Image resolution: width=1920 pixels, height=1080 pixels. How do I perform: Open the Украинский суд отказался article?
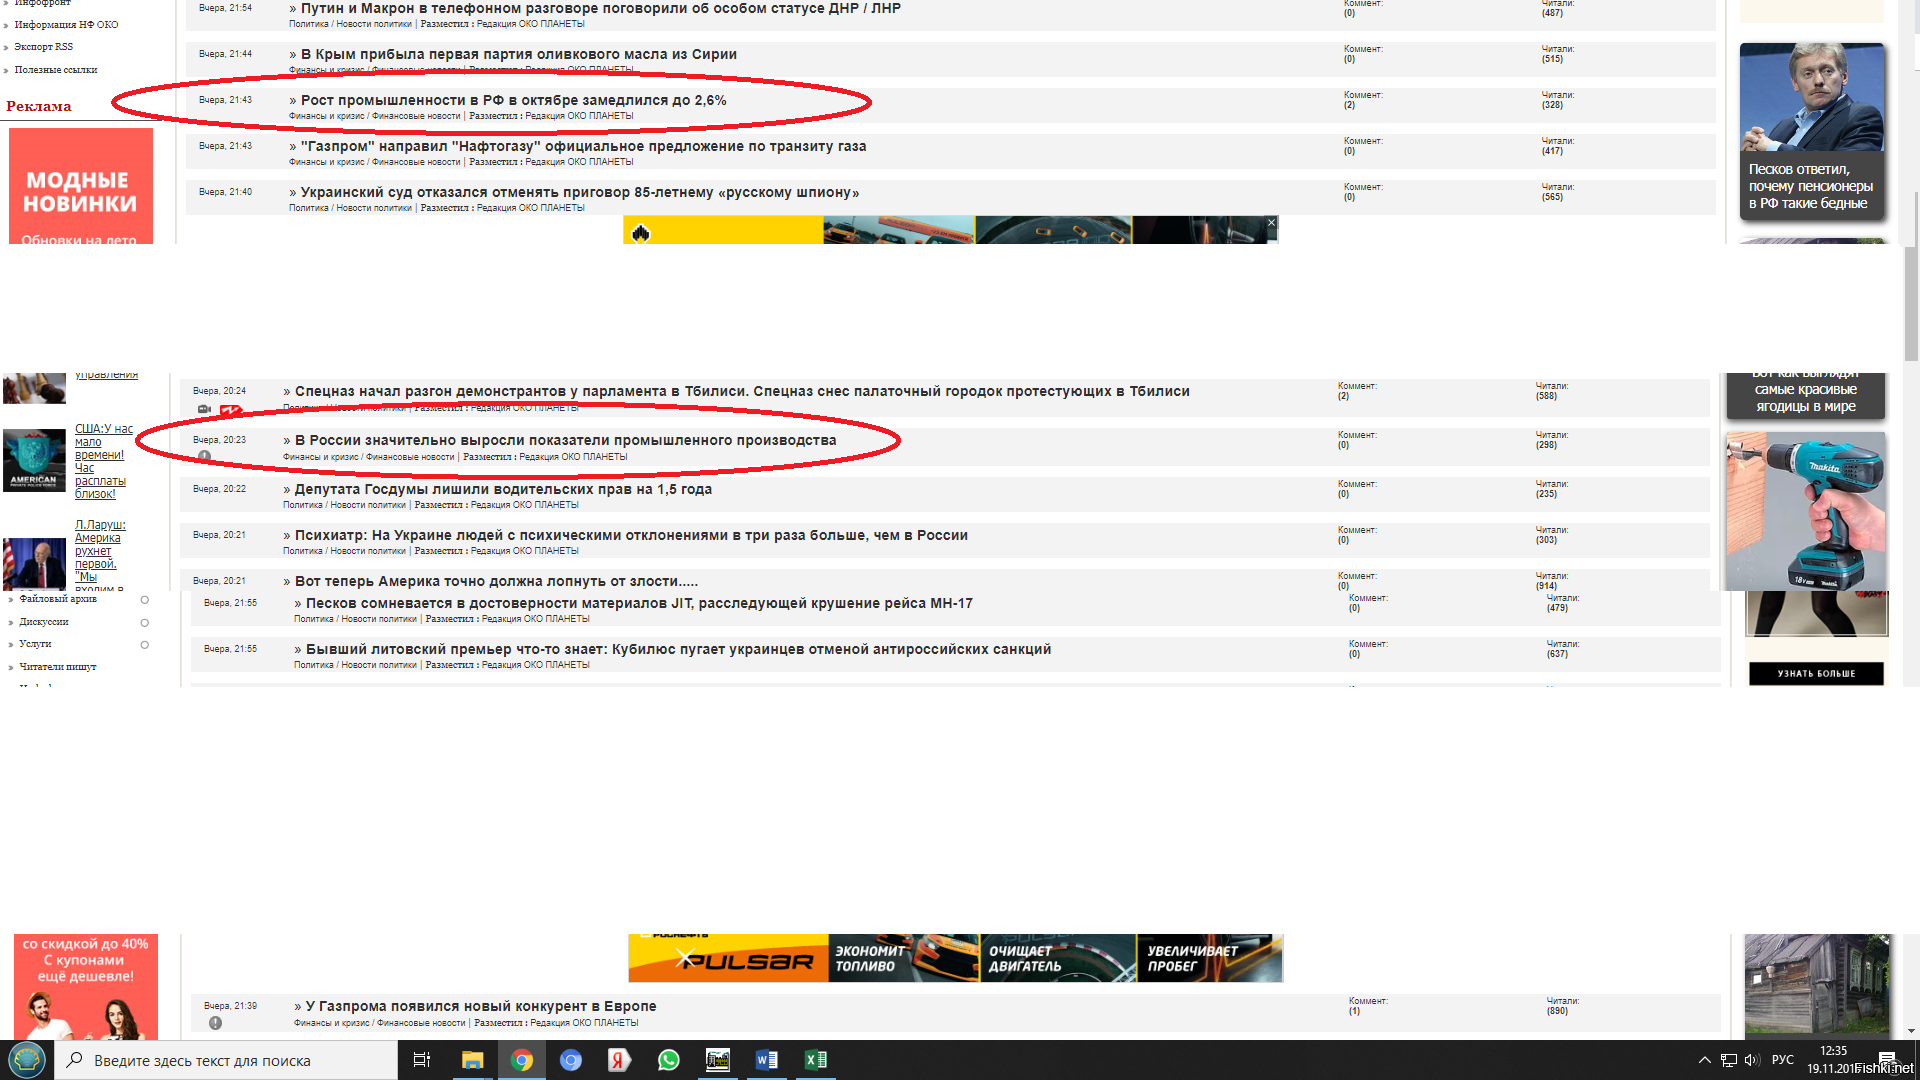tap(580, 192)
